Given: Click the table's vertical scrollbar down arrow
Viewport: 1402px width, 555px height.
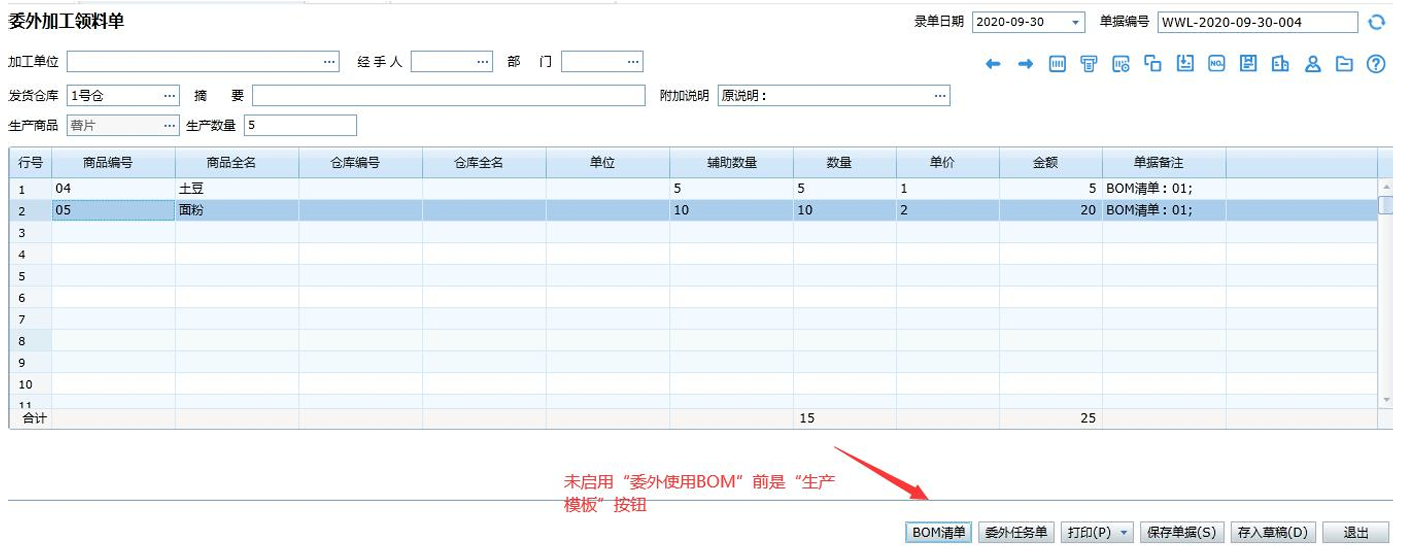Looking at the screenshot, I should pyautogui.click(x=1385, y=400).
